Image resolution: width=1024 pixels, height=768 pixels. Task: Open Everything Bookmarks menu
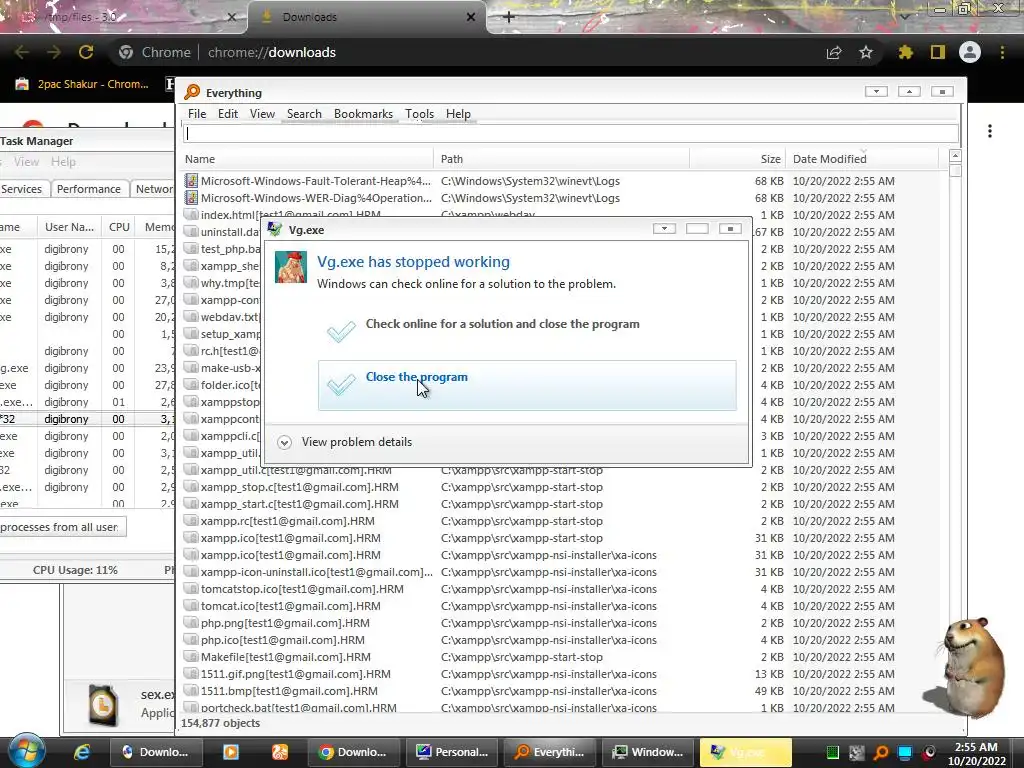pos(363,114)
